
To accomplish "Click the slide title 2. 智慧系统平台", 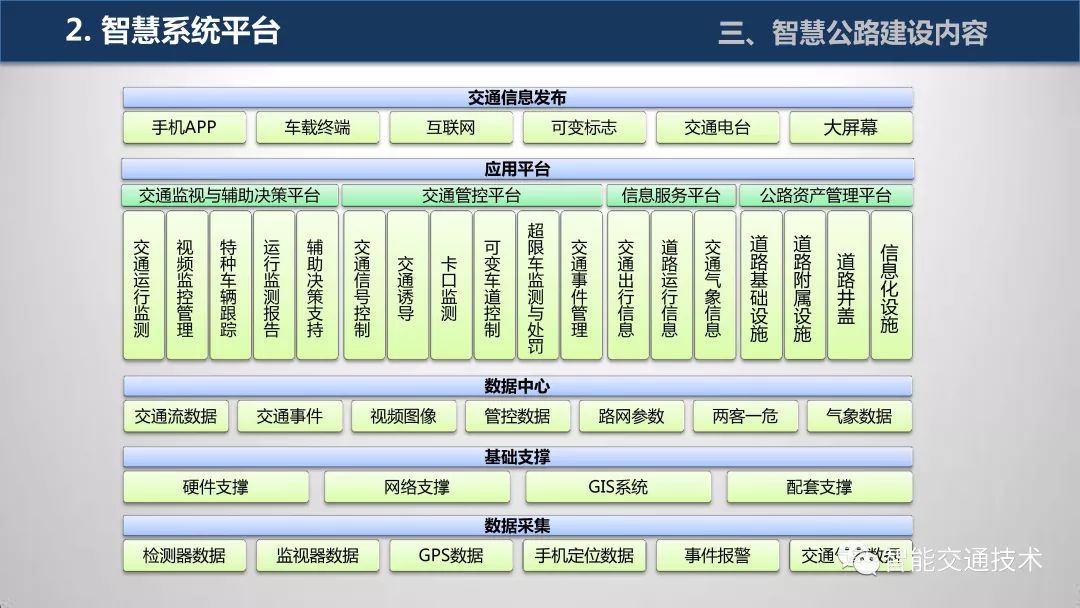I will [x=173, y=31].
